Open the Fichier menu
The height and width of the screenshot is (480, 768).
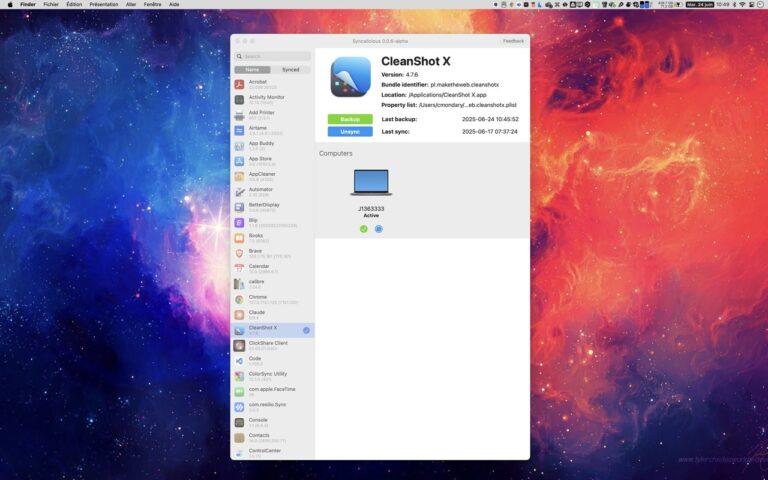(x=51, y=4)
